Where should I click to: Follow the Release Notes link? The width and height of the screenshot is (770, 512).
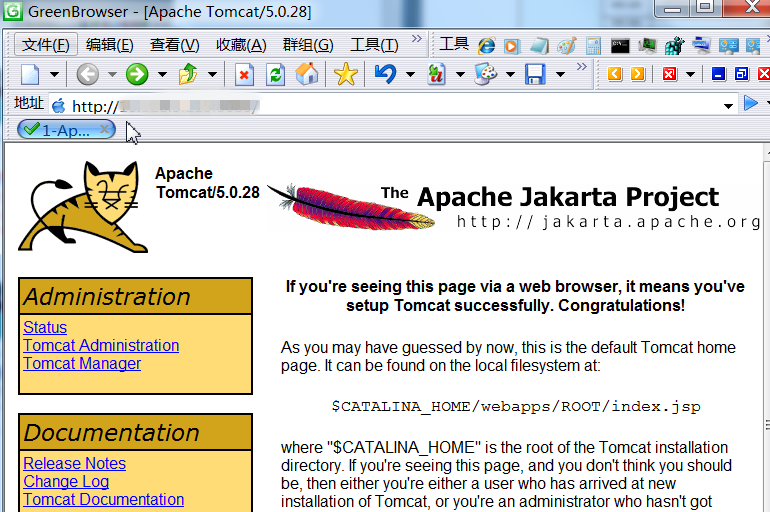74,464
